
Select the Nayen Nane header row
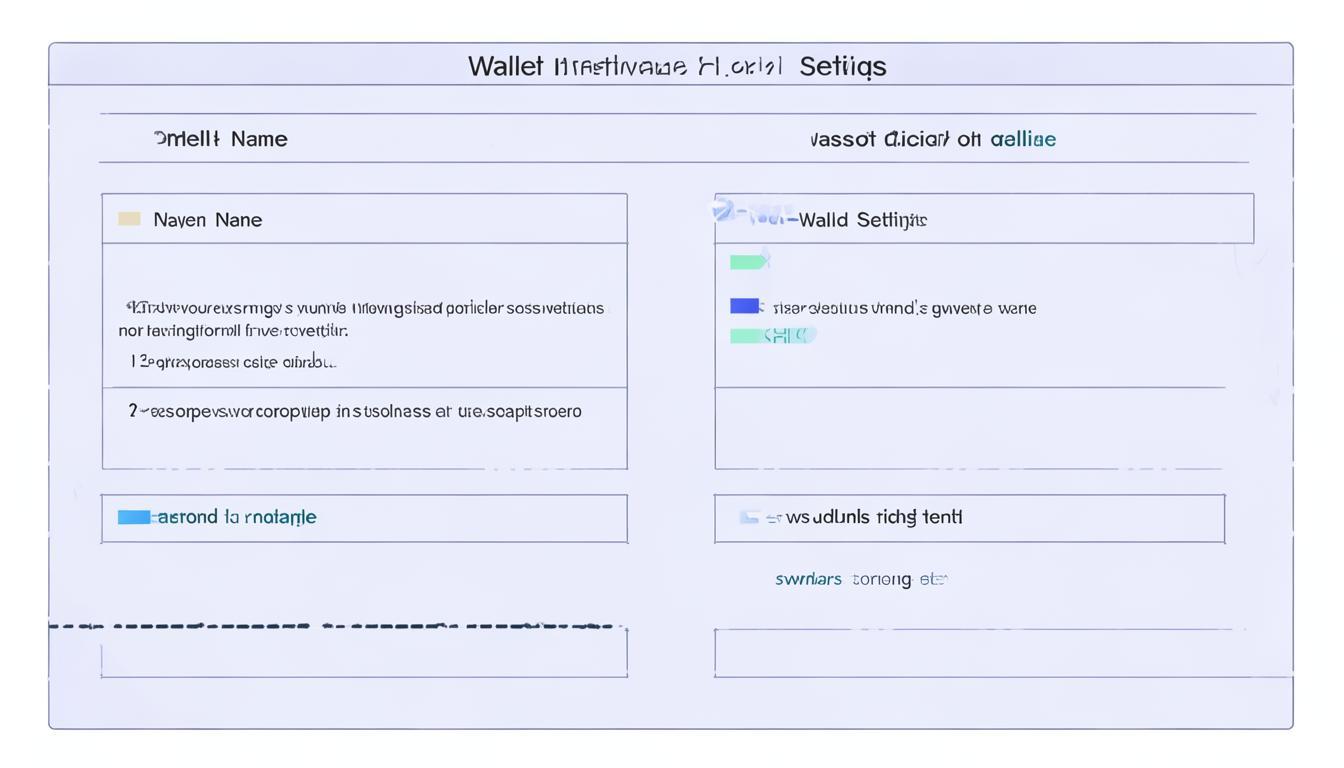(364, 219)
